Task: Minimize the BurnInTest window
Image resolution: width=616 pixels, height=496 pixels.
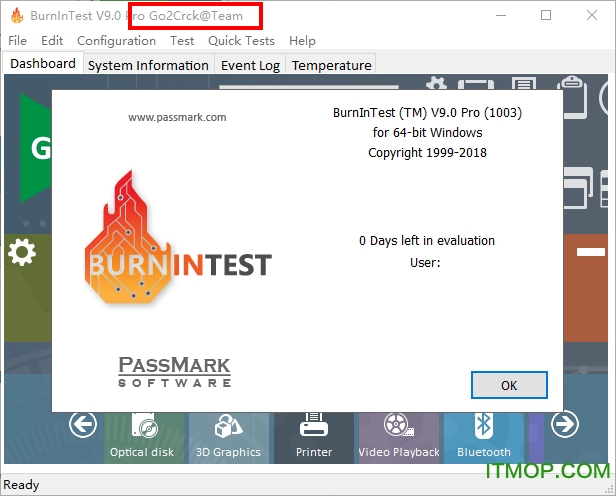Action: pyautogui.click(x=501, y=15)
